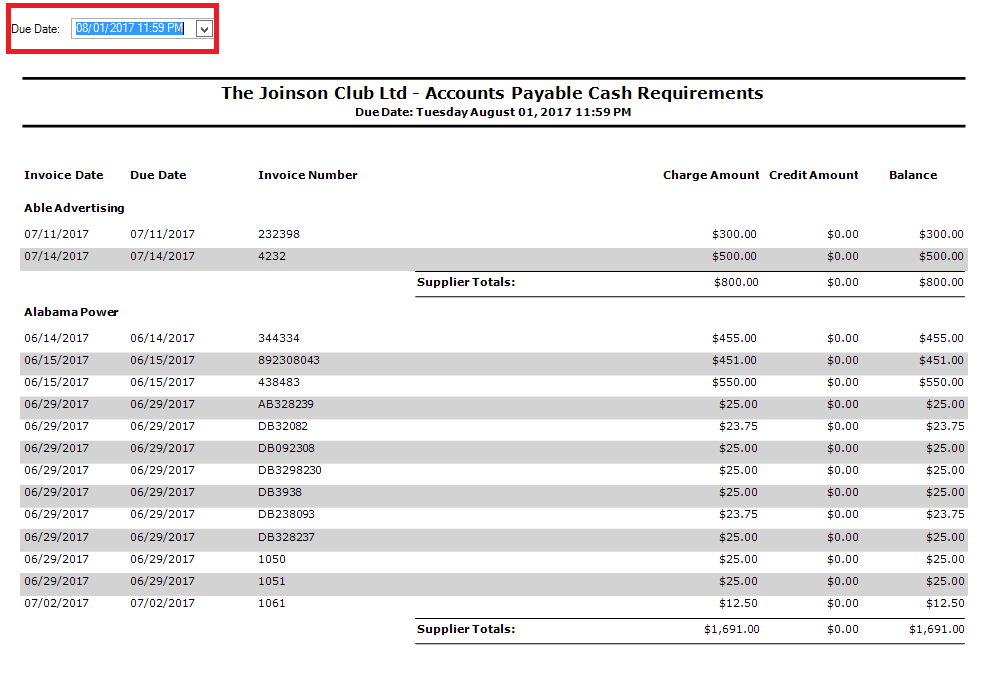The image size is (992, 700).
Task: Click the Credit Amount column header
Action: (813, 175)
